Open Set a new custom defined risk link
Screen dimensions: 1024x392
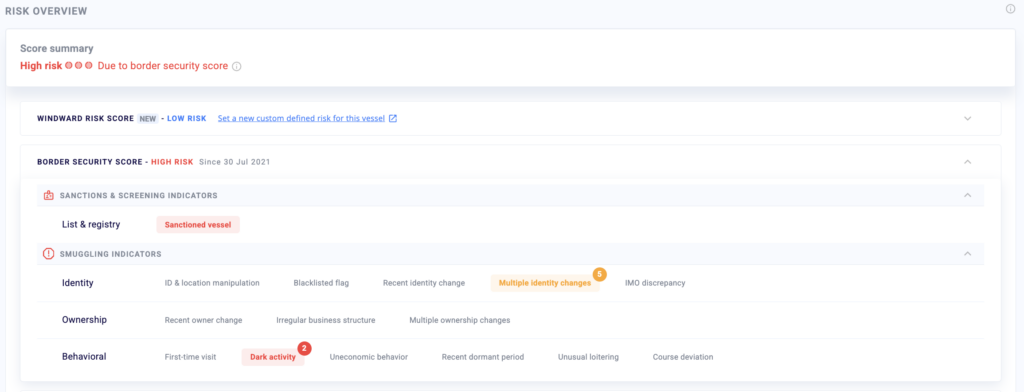301,119
